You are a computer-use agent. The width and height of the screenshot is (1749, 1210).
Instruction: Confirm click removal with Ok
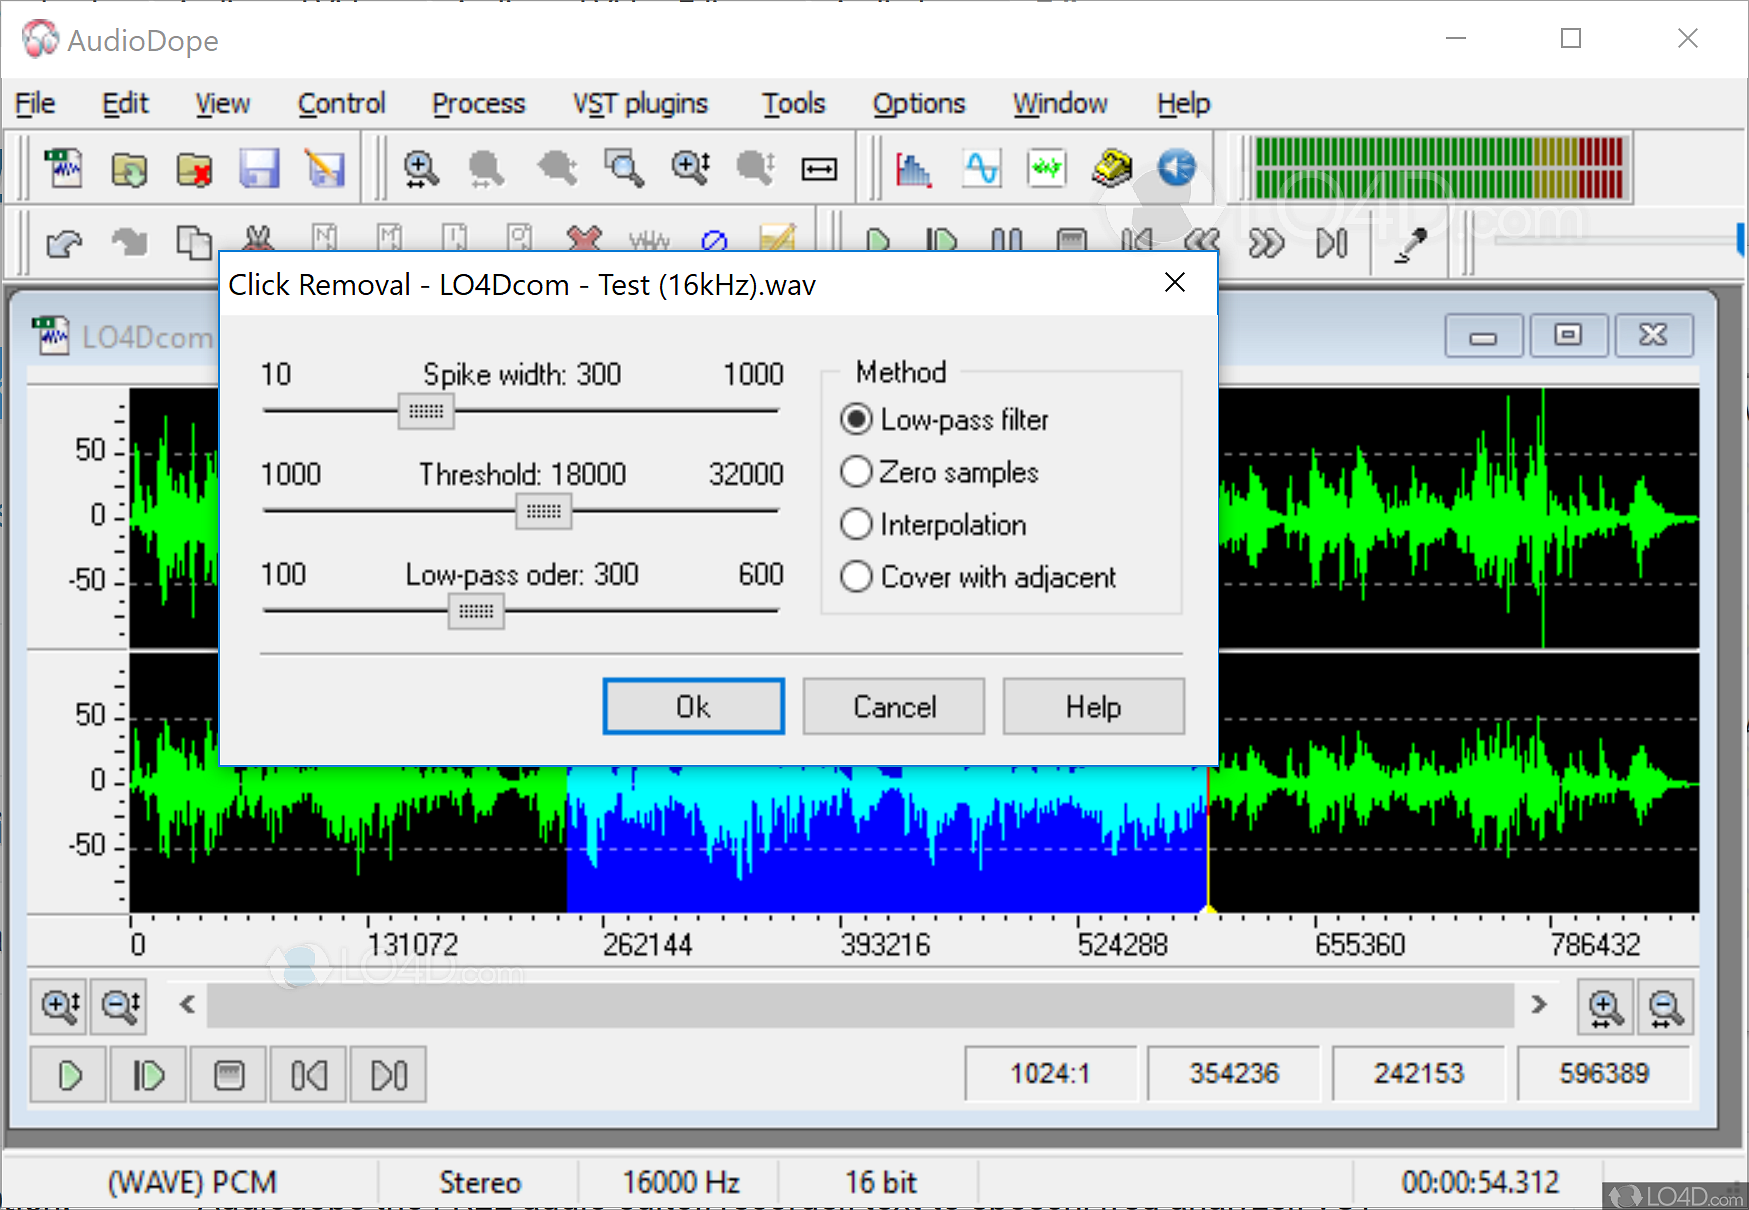click(x=693, y=706)
